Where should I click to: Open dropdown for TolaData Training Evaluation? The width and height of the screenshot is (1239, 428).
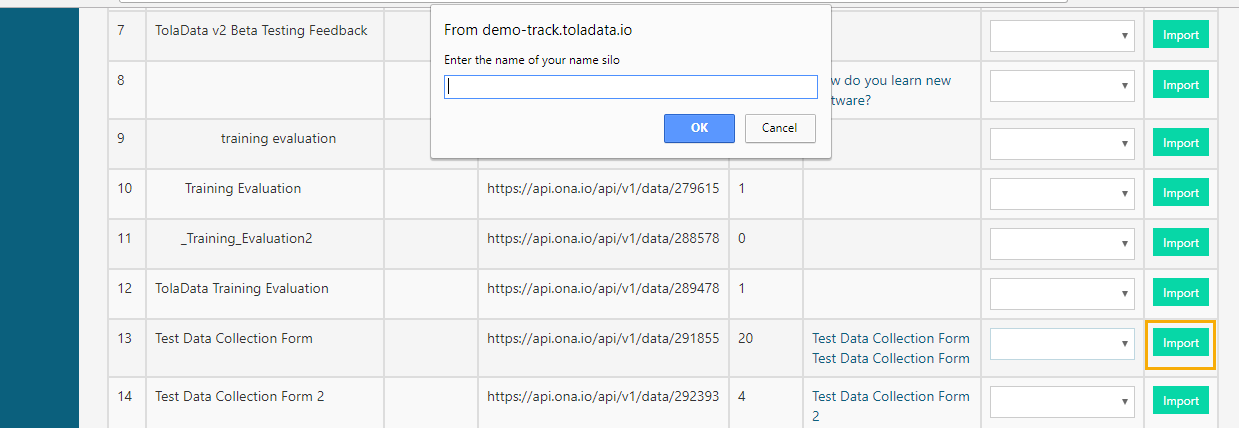(x=1062, y=293)
